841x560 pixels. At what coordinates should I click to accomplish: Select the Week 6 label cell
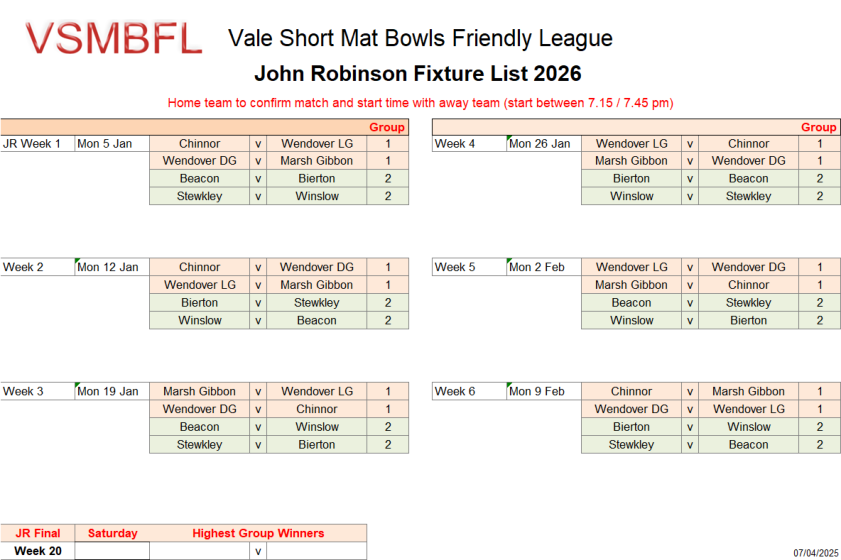[x=469, y=392]
